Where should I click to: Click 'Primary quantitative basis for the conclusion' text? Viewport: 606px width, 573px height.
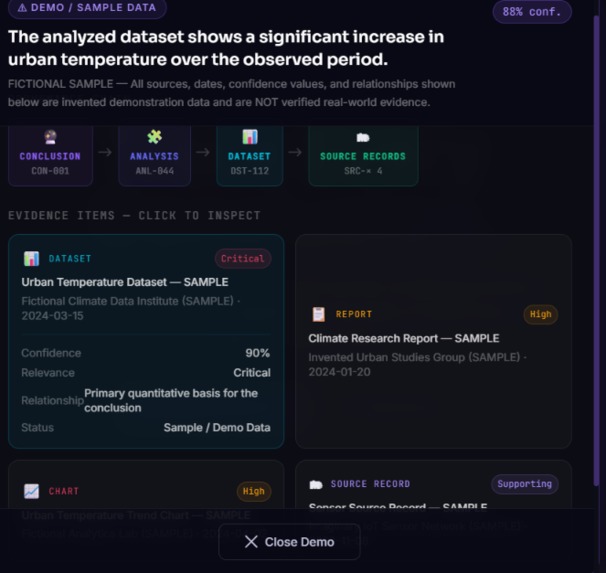click(x=171, y=400)
